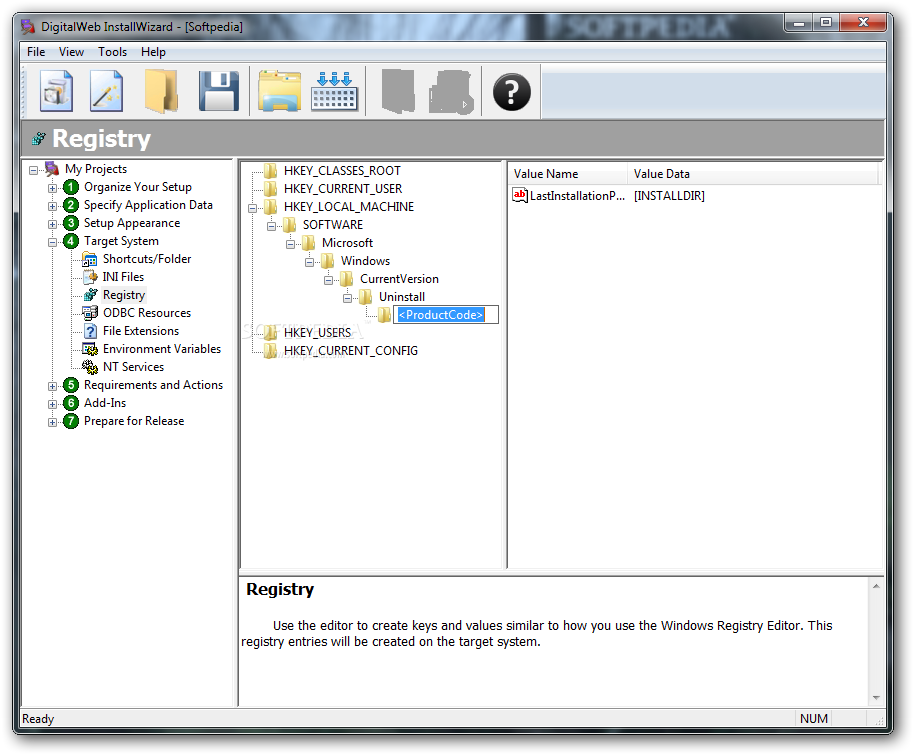The height and width of the screenshot is (755, 914).
Task: Click the greyed-out run toolbar icon
Action: pyautogui.click(x=451, y=92)
